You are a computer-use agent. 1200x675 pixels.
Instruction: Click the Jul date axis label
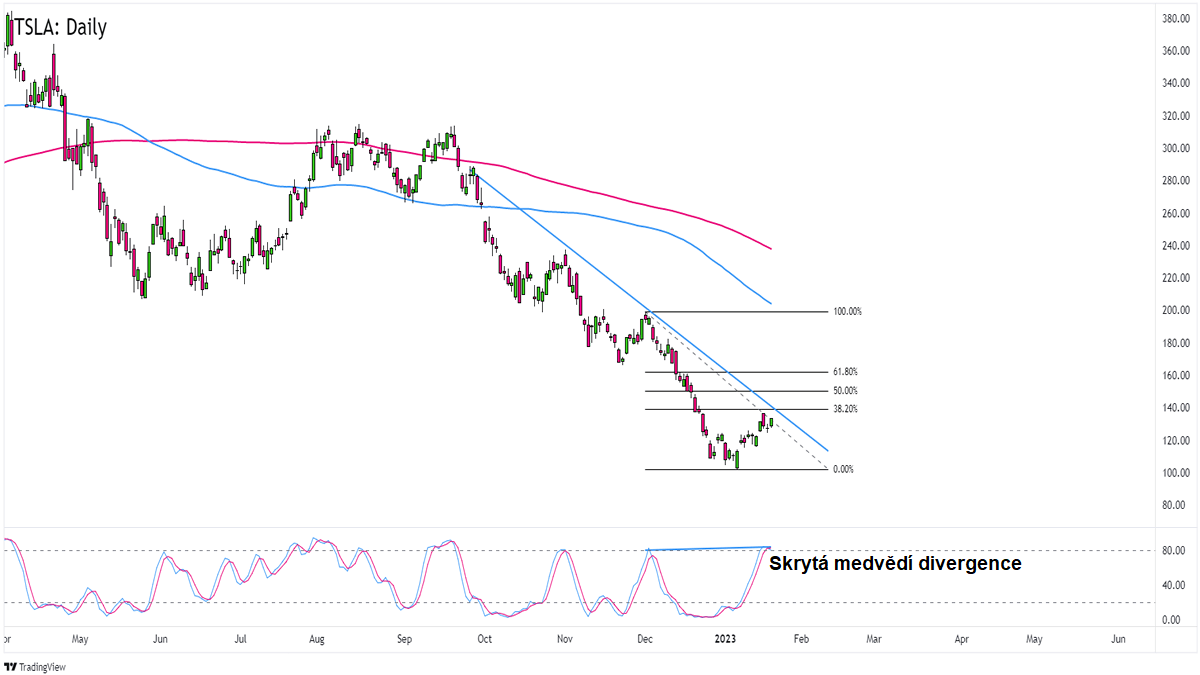(241, 637)
